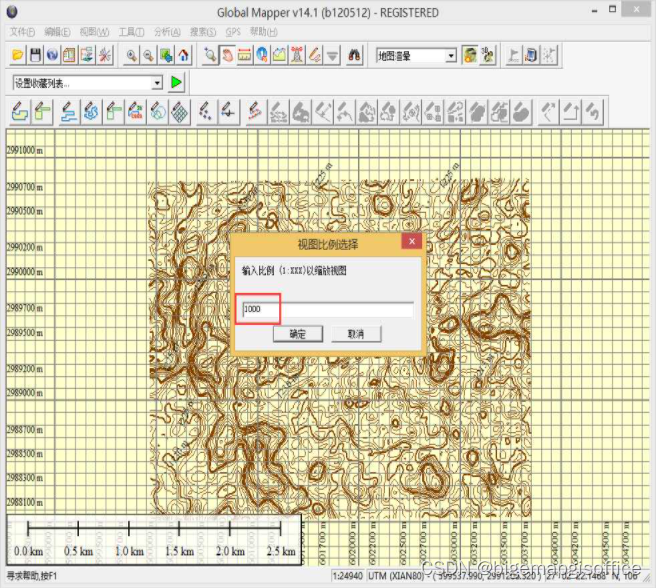Select the Digitizer pencil tool
The image size is (656, 588).
[x=315, y=55]
